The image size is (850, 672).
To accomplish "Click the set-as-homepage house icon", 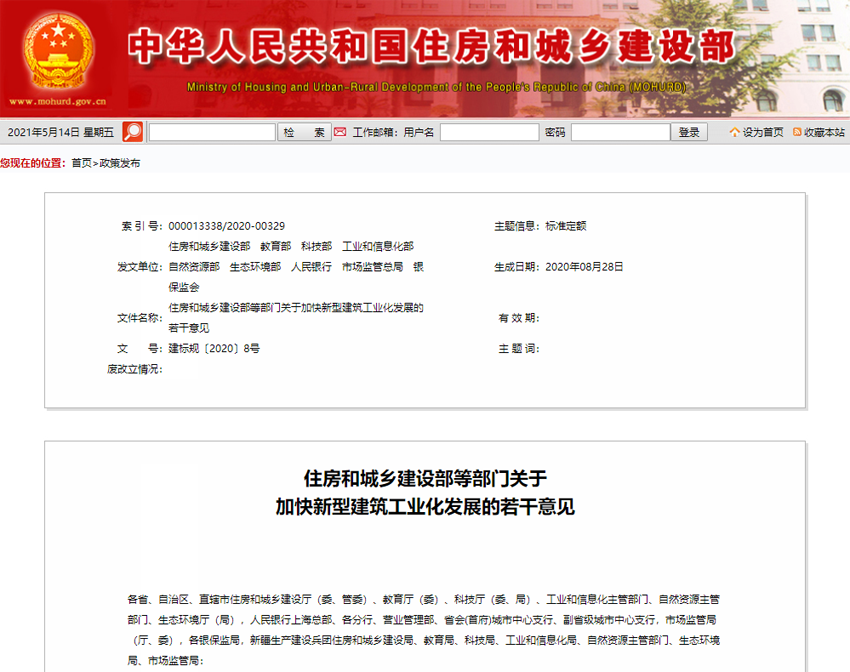I will click(735, 132).
